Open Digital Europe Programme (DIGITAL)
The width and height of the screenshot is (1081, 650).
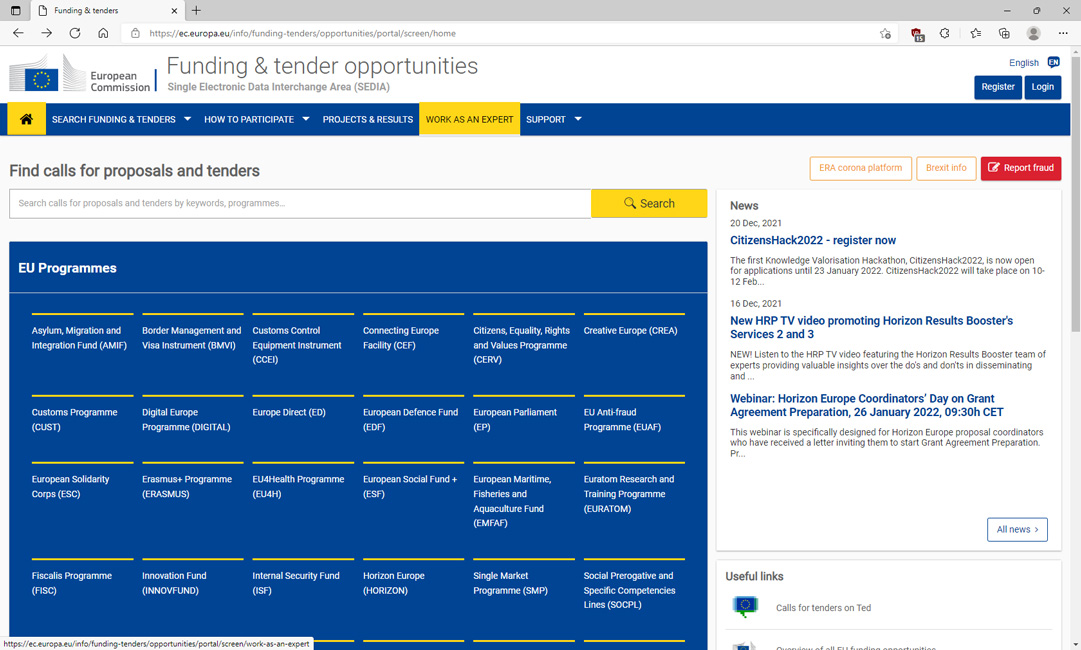(186, 420)
